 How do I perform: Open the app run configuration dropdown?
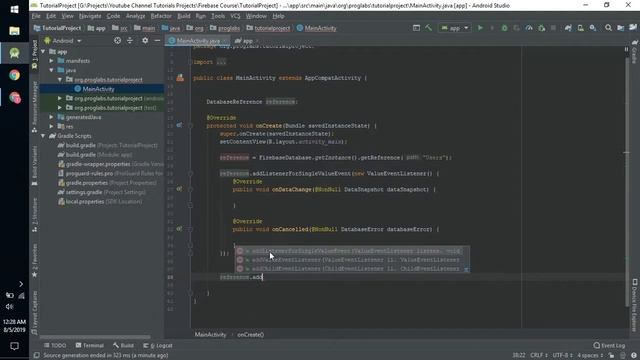coord(454,28)
